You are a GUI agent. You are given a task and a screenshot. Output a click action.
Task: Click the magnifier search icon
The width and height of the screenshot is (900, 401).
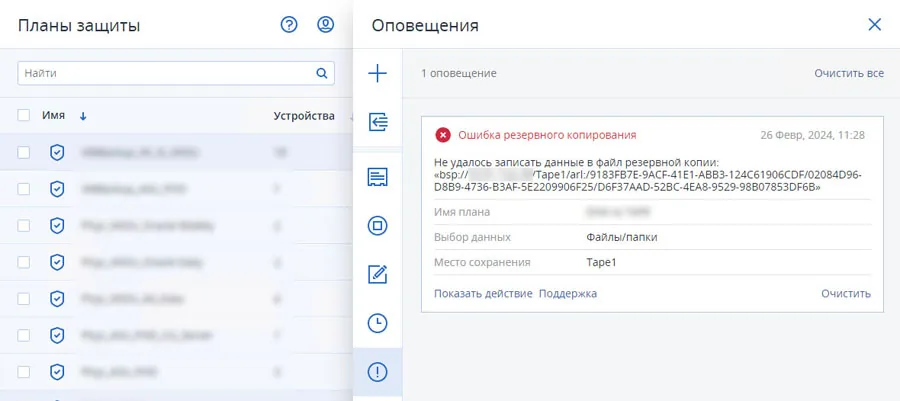point(322,73)
